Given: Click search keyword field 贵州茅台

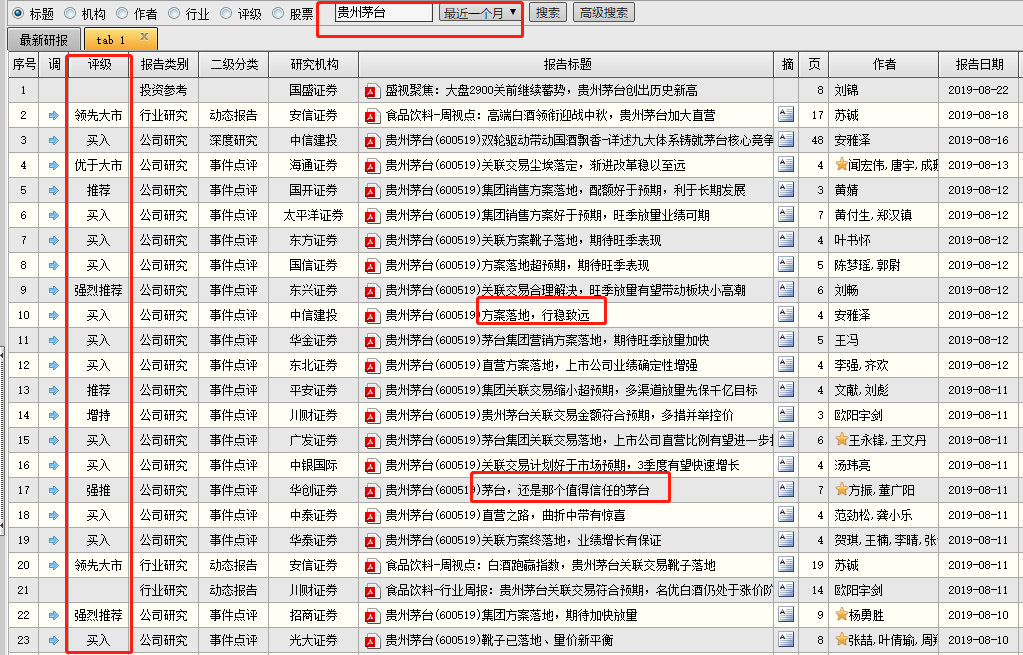Looking at the screenshot, I should 384,12.
